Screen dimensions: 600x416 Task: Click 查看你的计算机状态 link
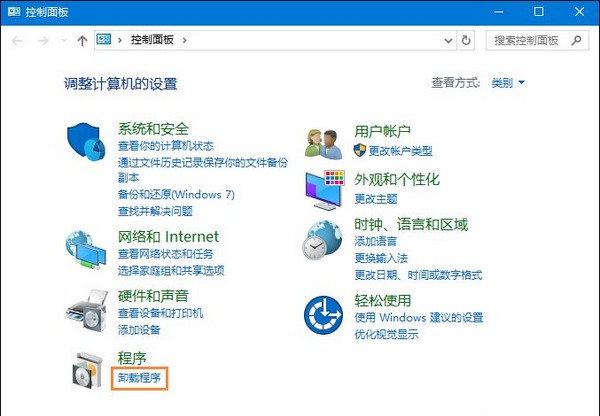pos(166,146)
